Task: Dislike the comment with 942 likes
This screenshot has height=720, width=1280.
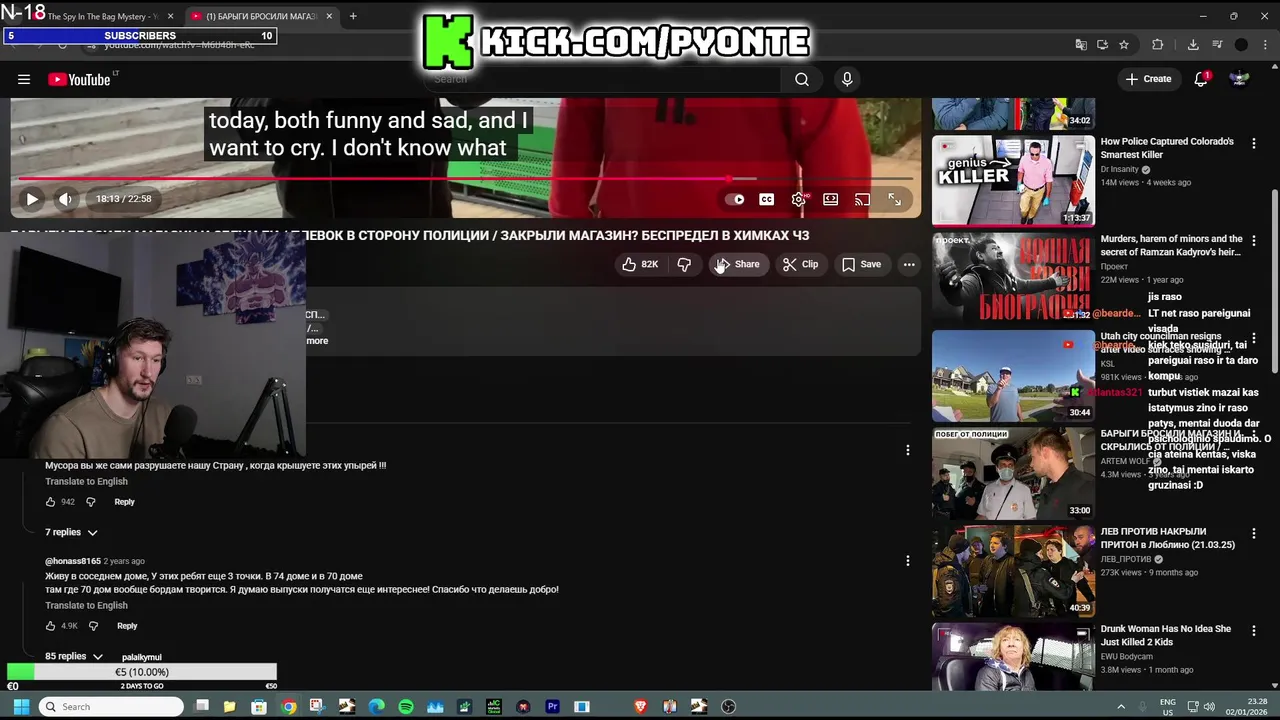Action: (x=90, y=502)
